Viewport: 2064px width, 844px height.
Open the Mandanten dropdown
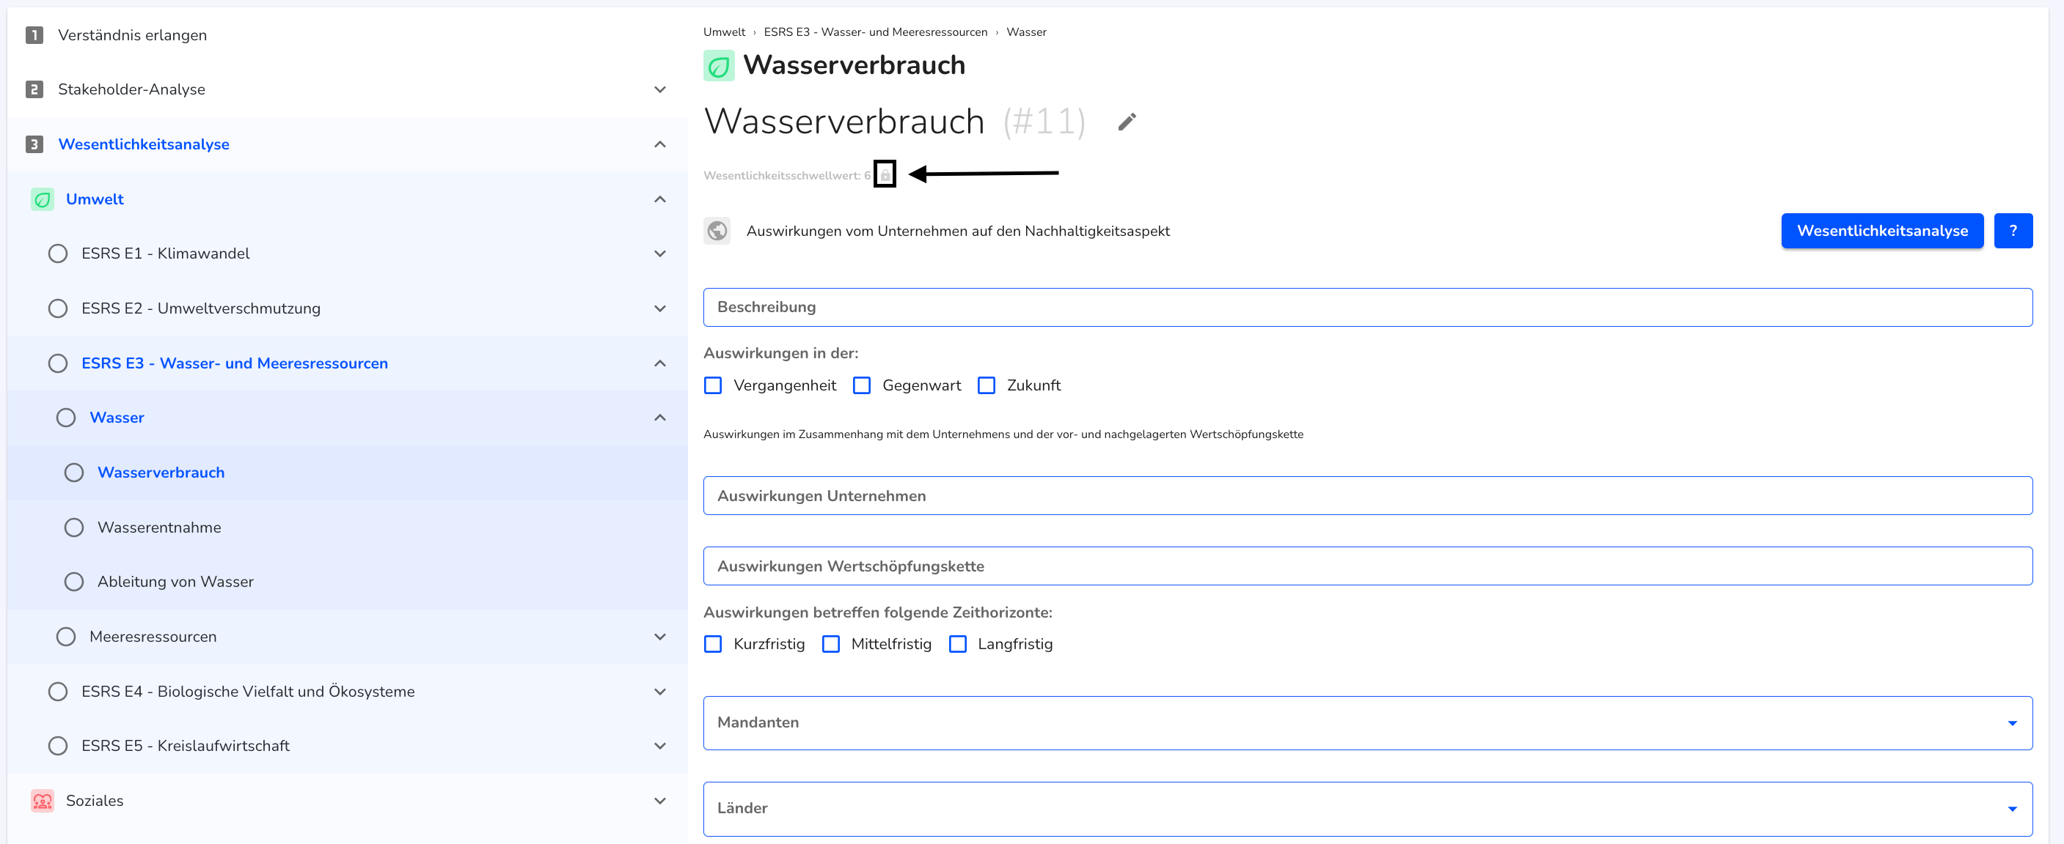(x=1368, y=723)
